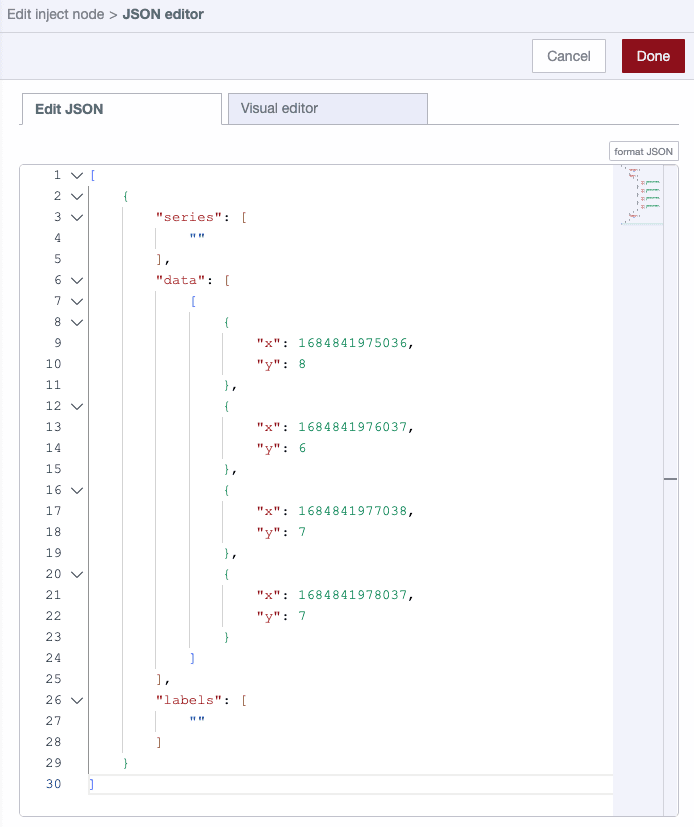The image size is (694, 827).
Task: Collapse the "labels" array
Action: (77, 699)
